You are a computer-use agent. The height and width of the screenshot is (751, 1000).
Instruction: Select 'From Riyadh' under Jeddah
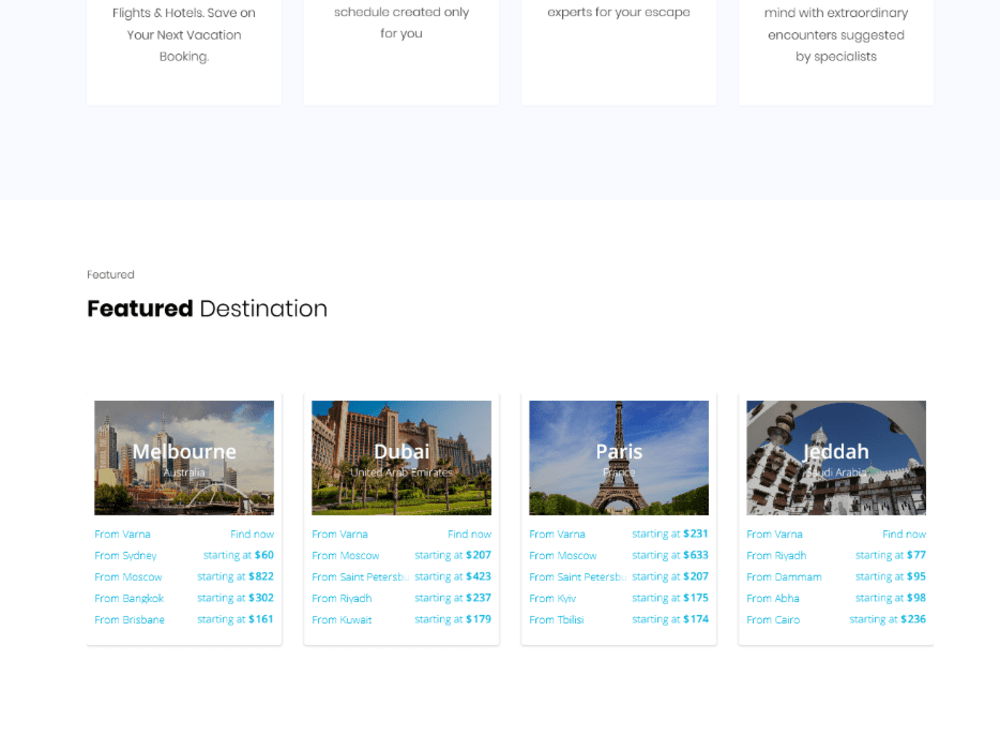pos(777,555)
